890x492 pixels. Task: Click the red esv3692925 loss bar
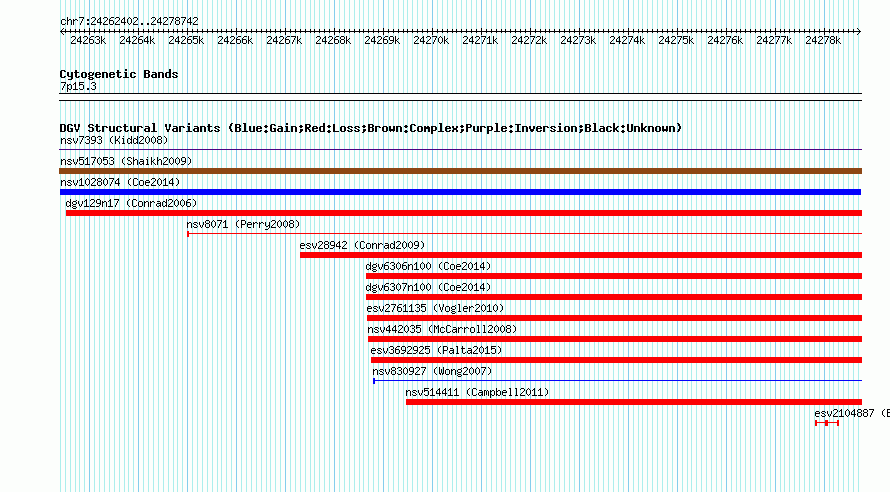(x=616, y=360)
